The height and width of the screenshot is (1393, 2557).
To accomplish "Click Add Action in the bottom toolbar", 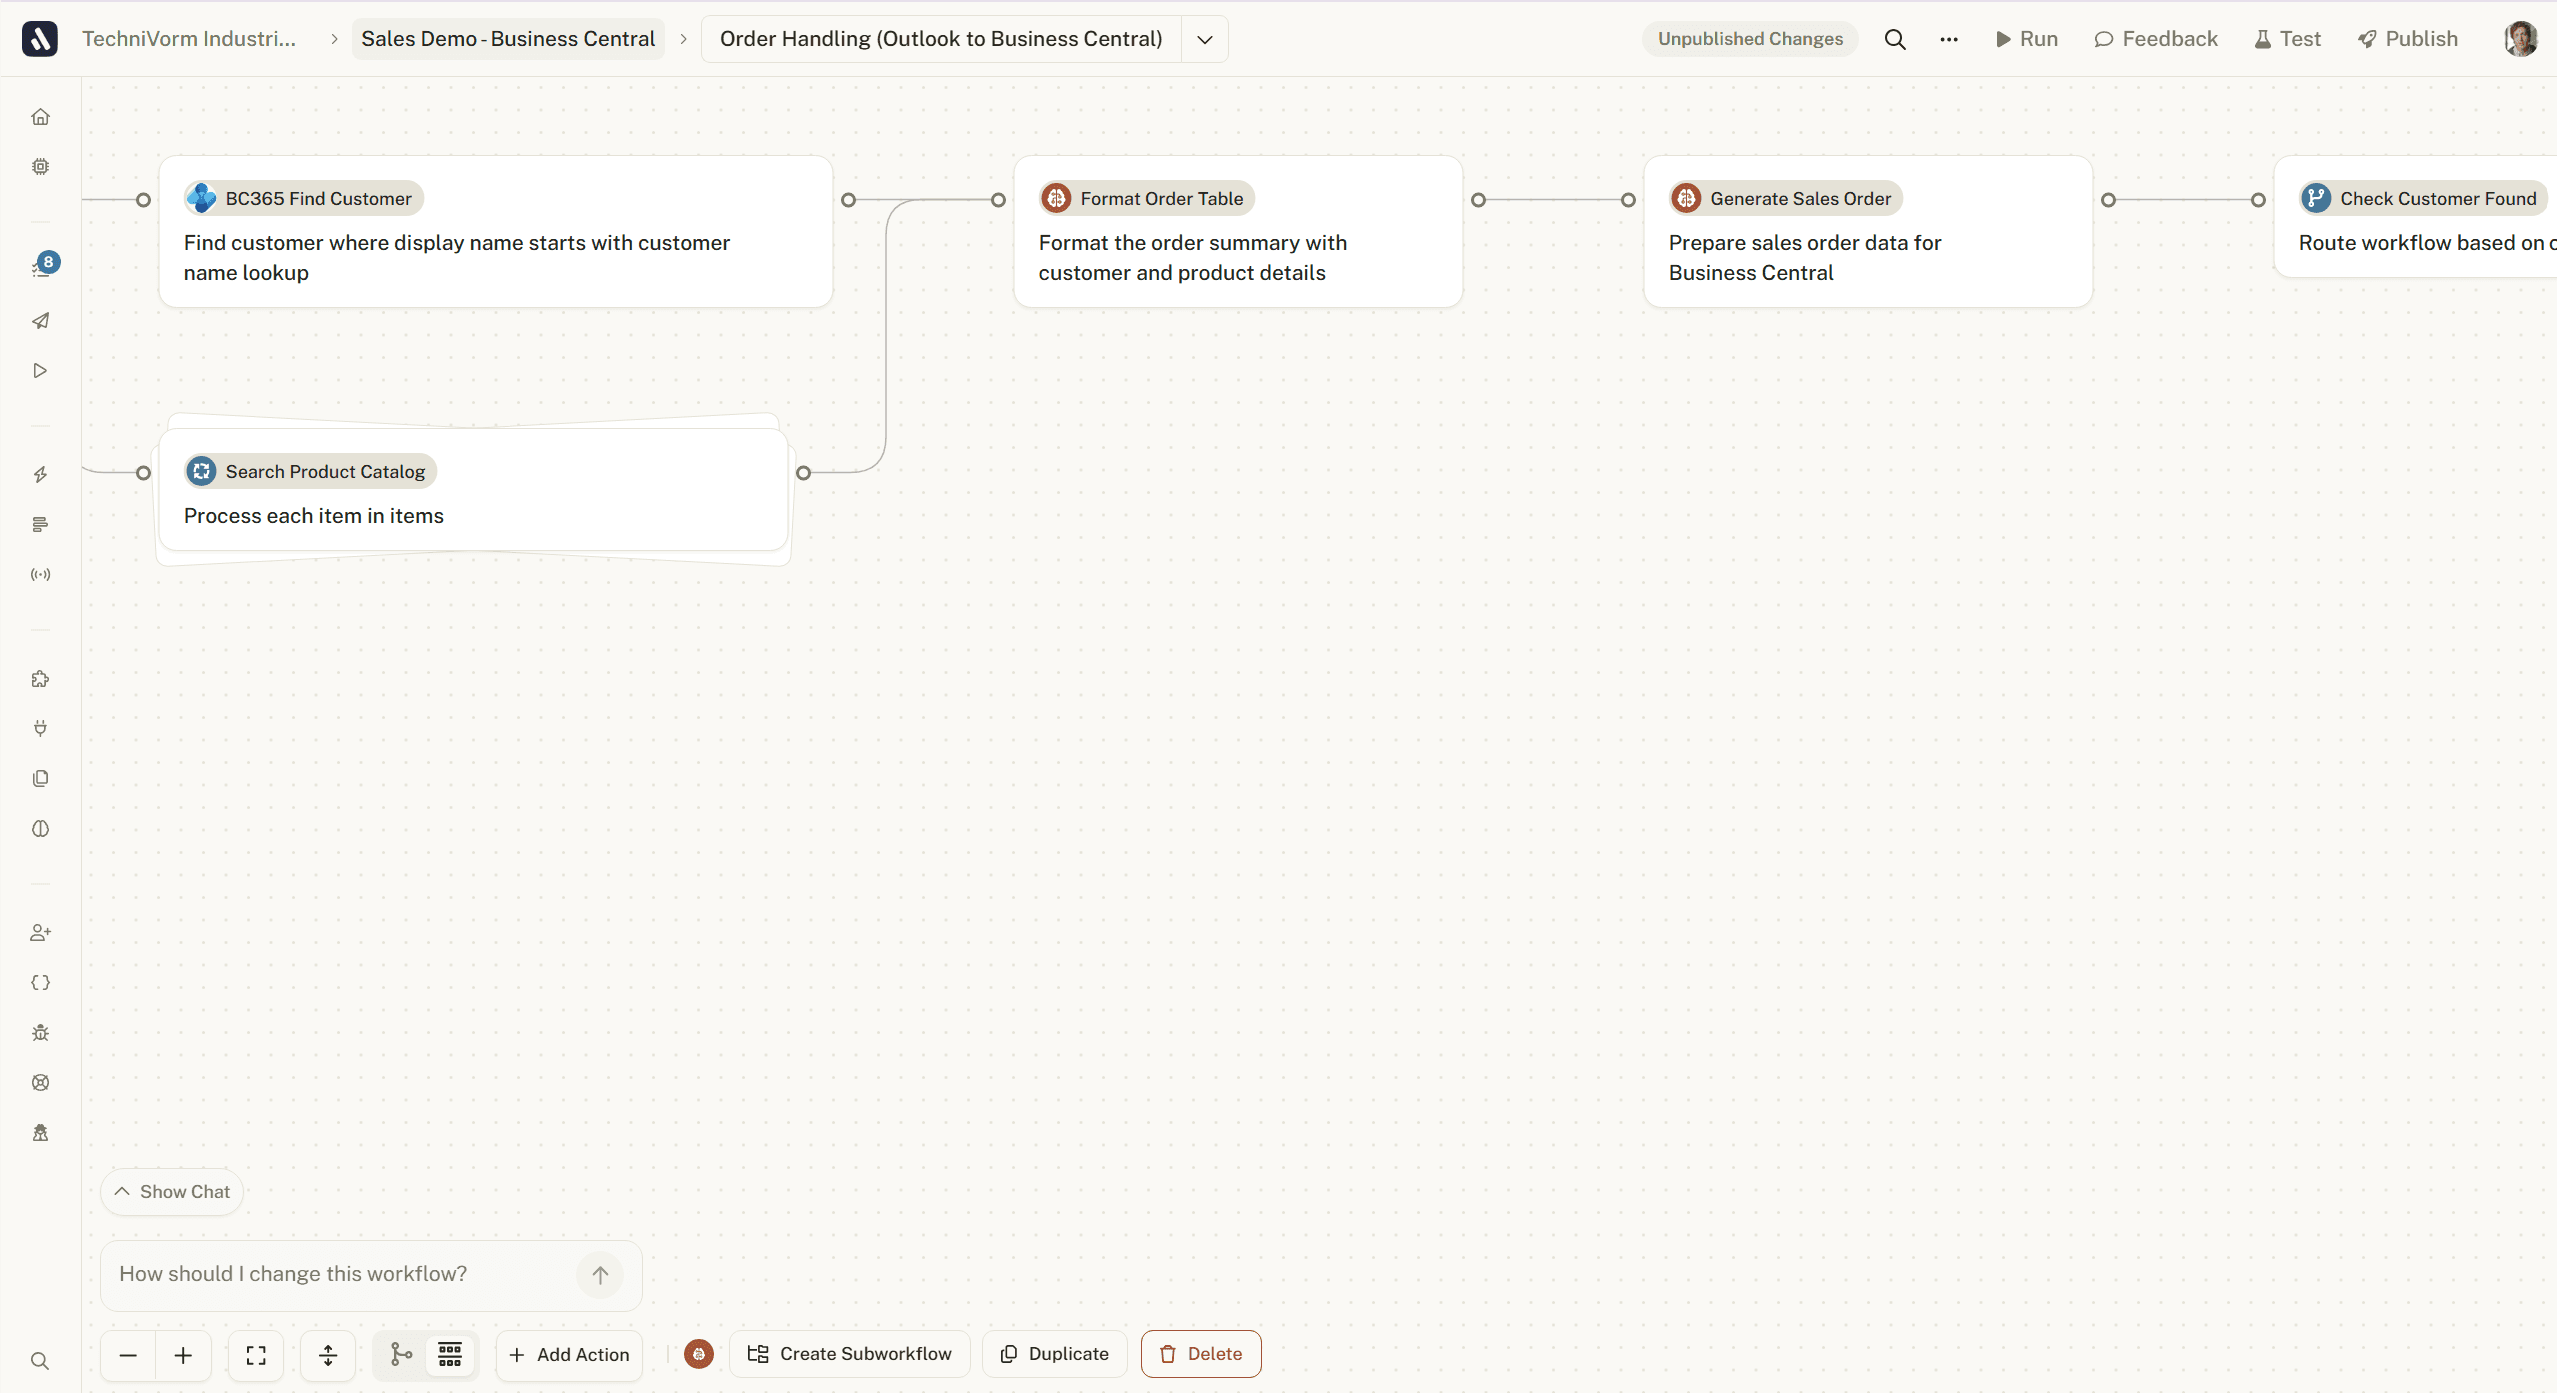I will click(x=568, y=1355).
